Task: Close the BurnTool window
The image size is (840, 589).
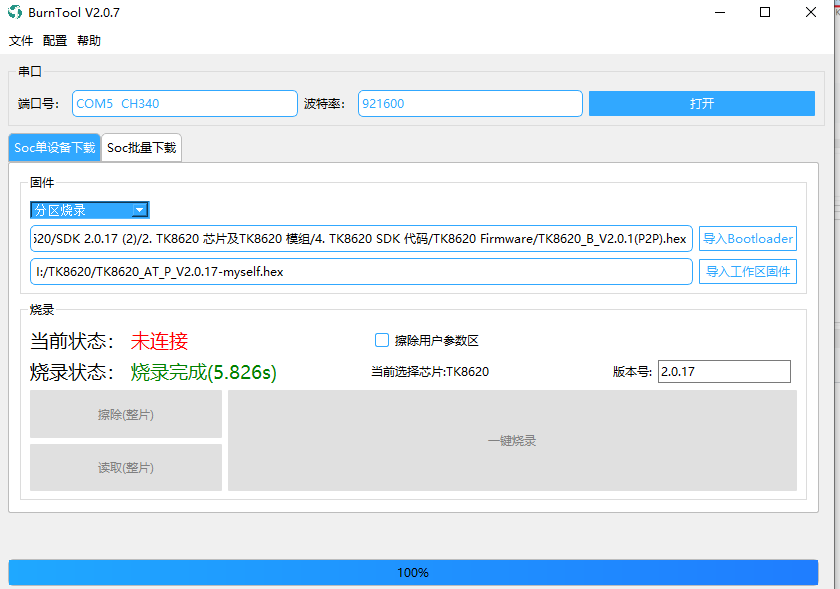Action: click(x=811, y=12)
